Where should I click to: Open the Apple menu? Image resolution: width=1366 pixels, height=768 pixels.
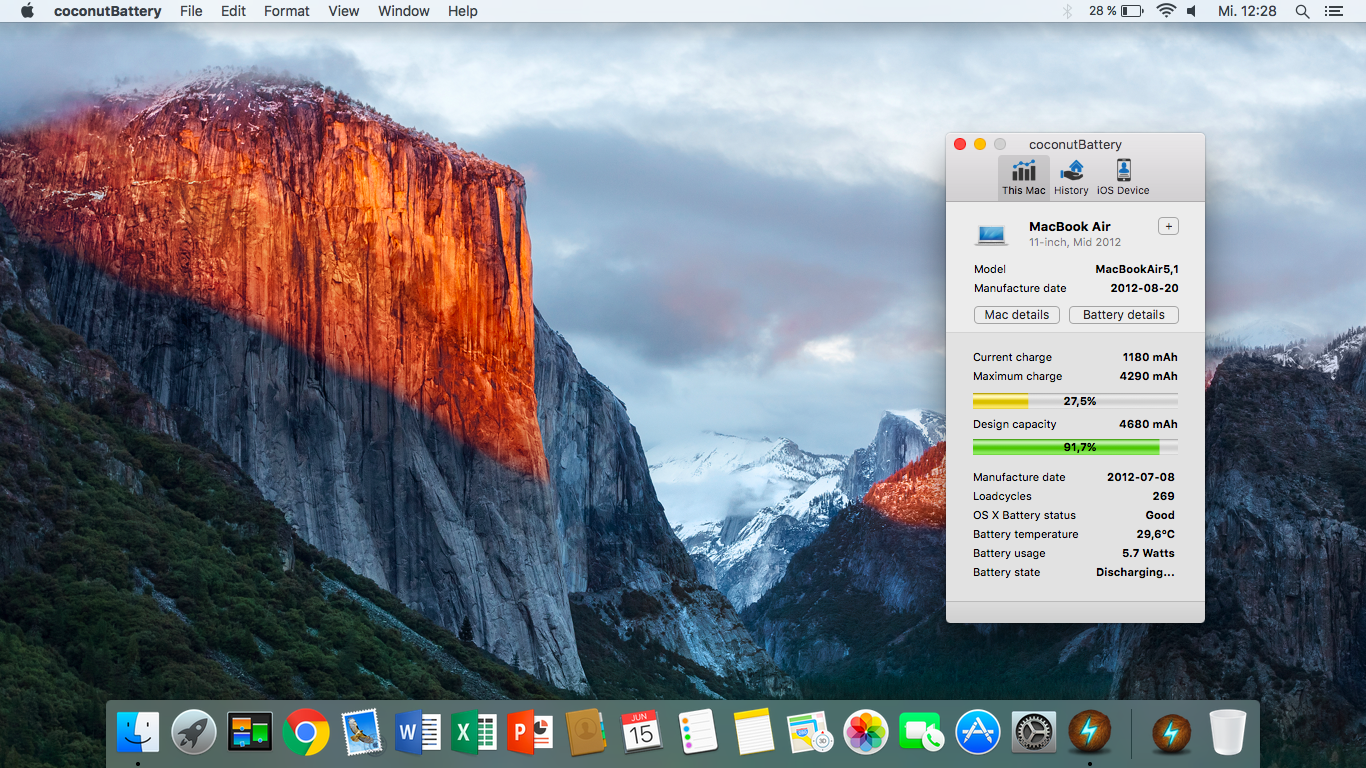27,11
